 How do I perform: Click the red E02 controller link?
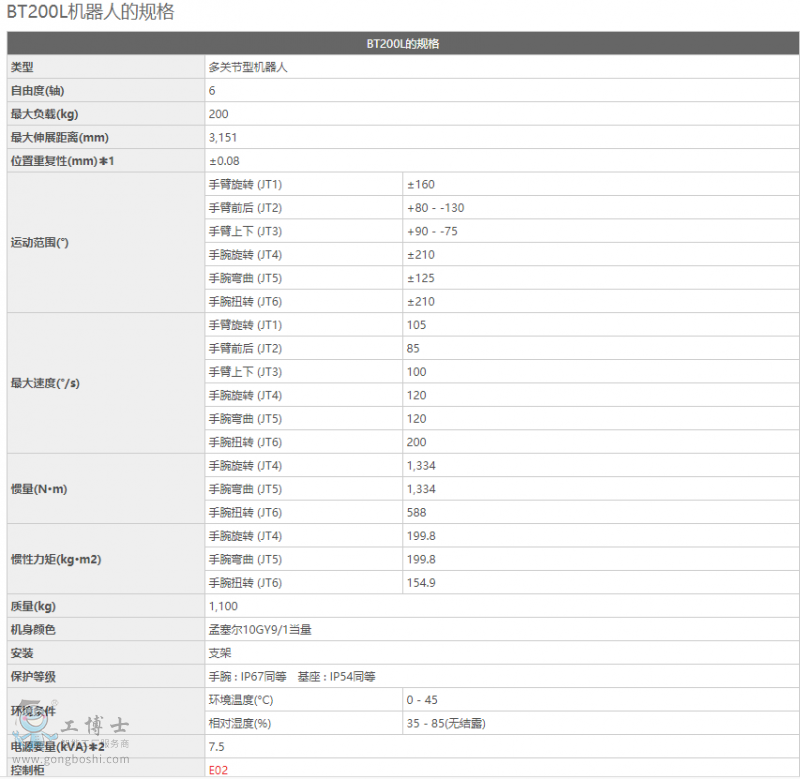[218, 770]
